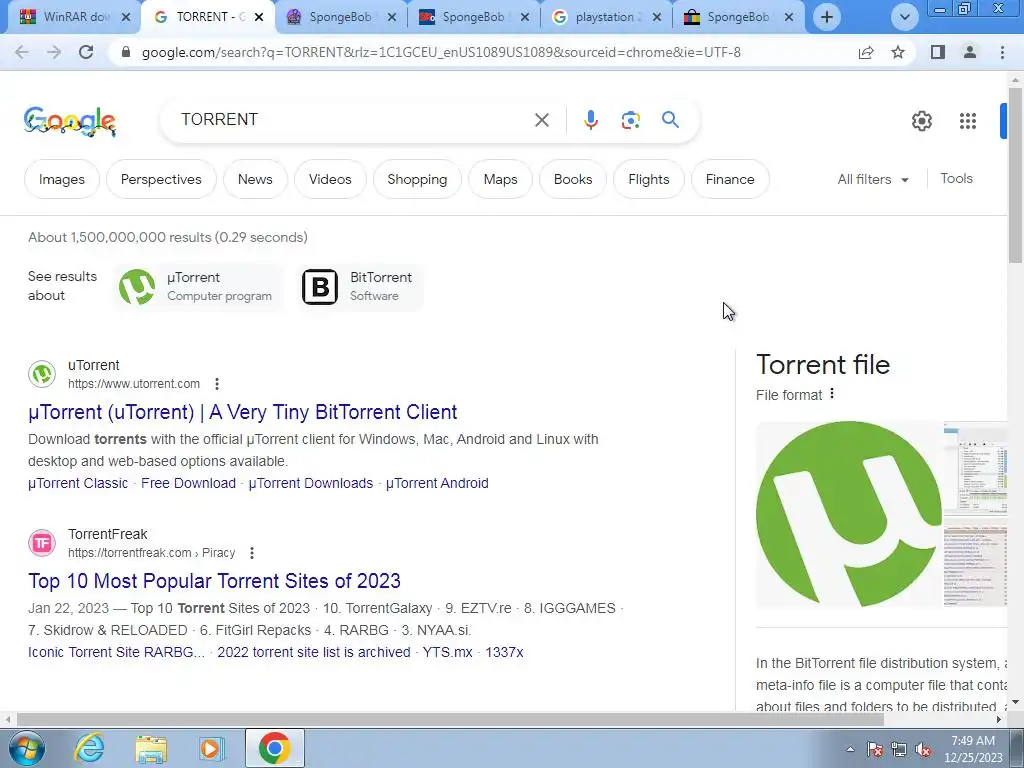Open the Chrome side panel icon
Screen dimensions: 1024x768
(x=938, y=52)
